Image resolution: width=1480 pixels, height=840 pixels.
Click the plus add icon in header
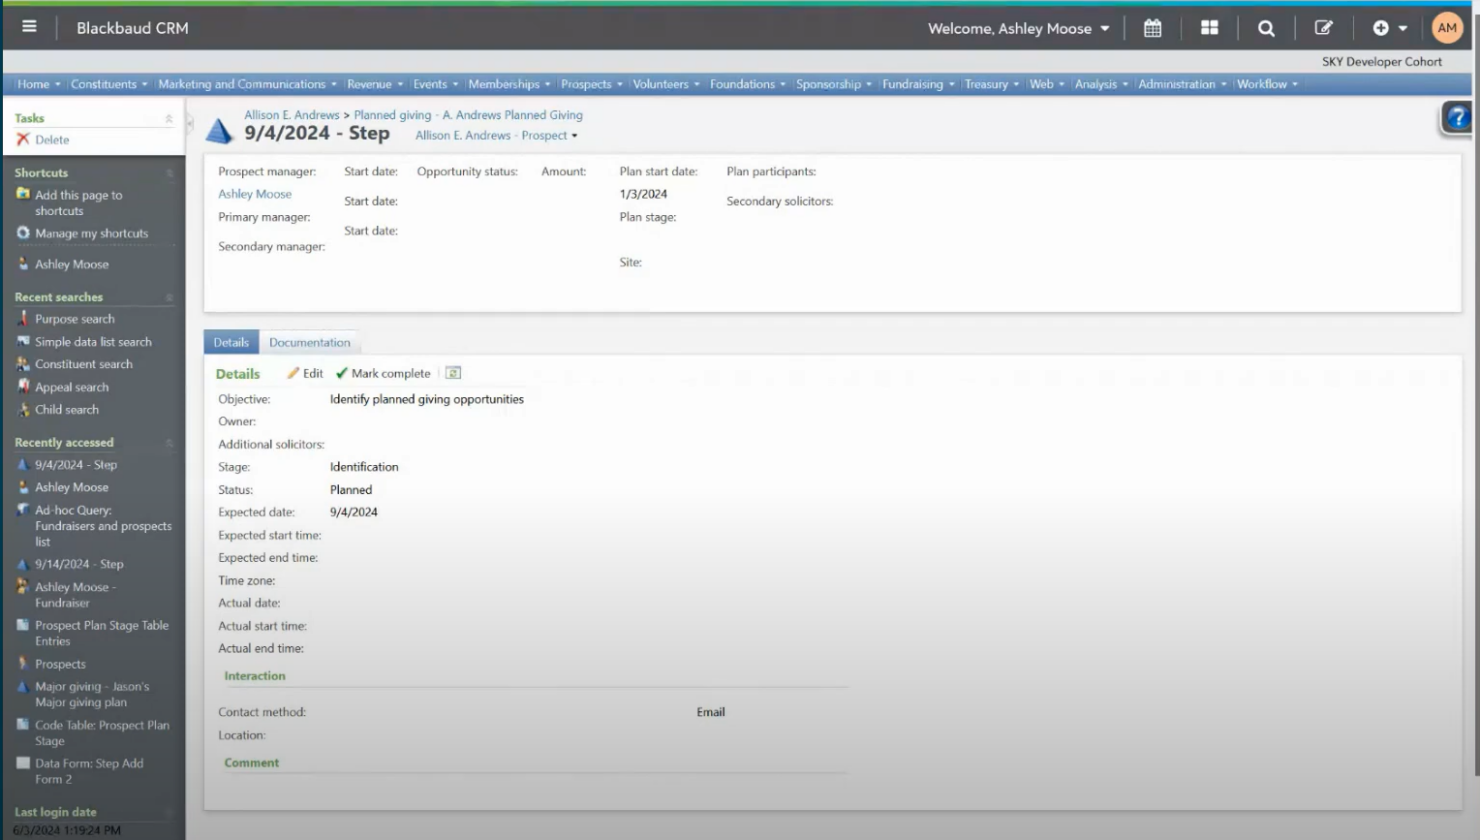pyautogui.click(x=1380, y=28)
